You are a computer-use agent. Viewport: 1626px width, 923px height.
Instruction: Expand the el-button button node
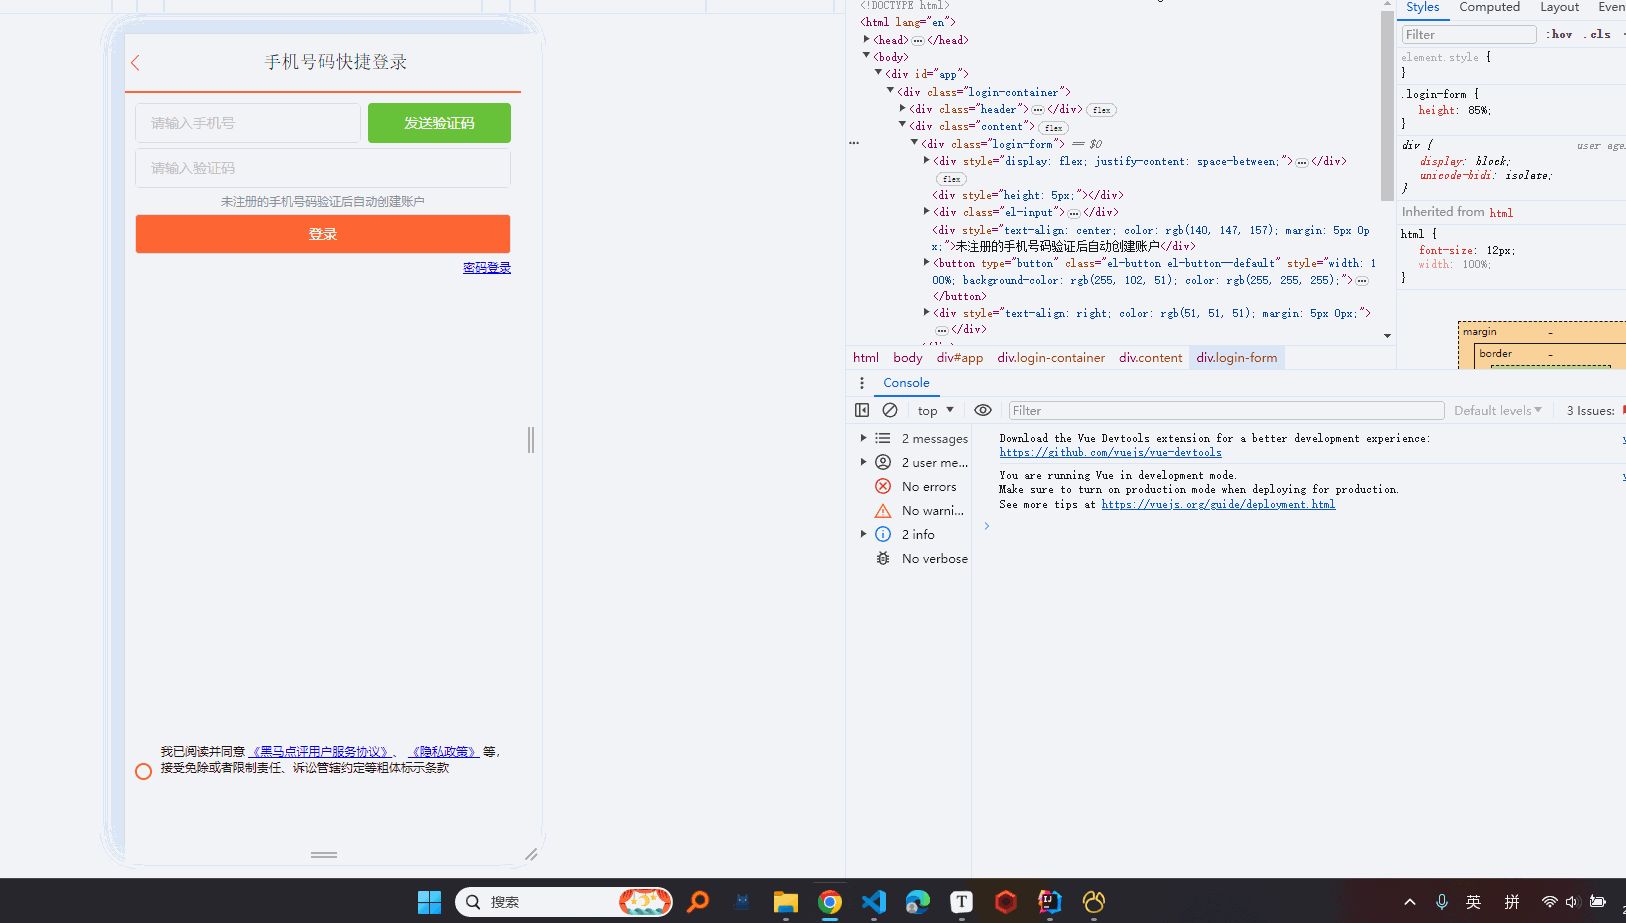tap(927, 262)
